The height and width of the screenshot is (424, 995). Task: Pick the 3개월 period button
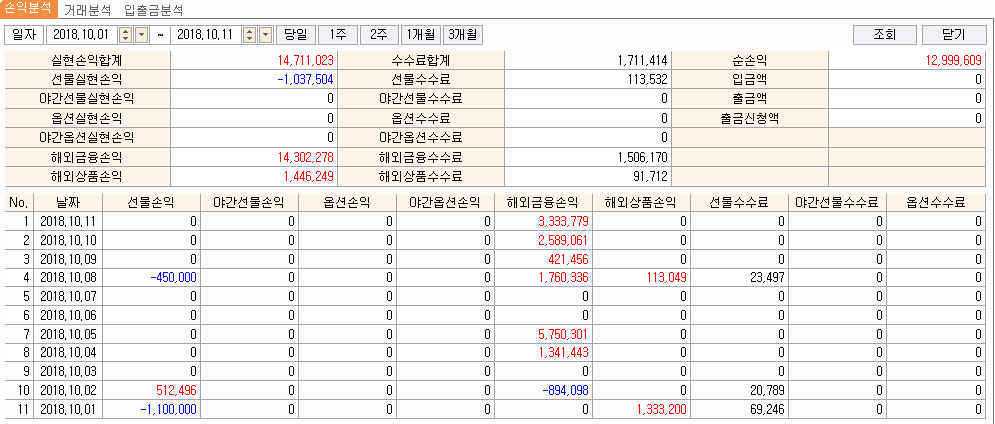coord(463,35)
